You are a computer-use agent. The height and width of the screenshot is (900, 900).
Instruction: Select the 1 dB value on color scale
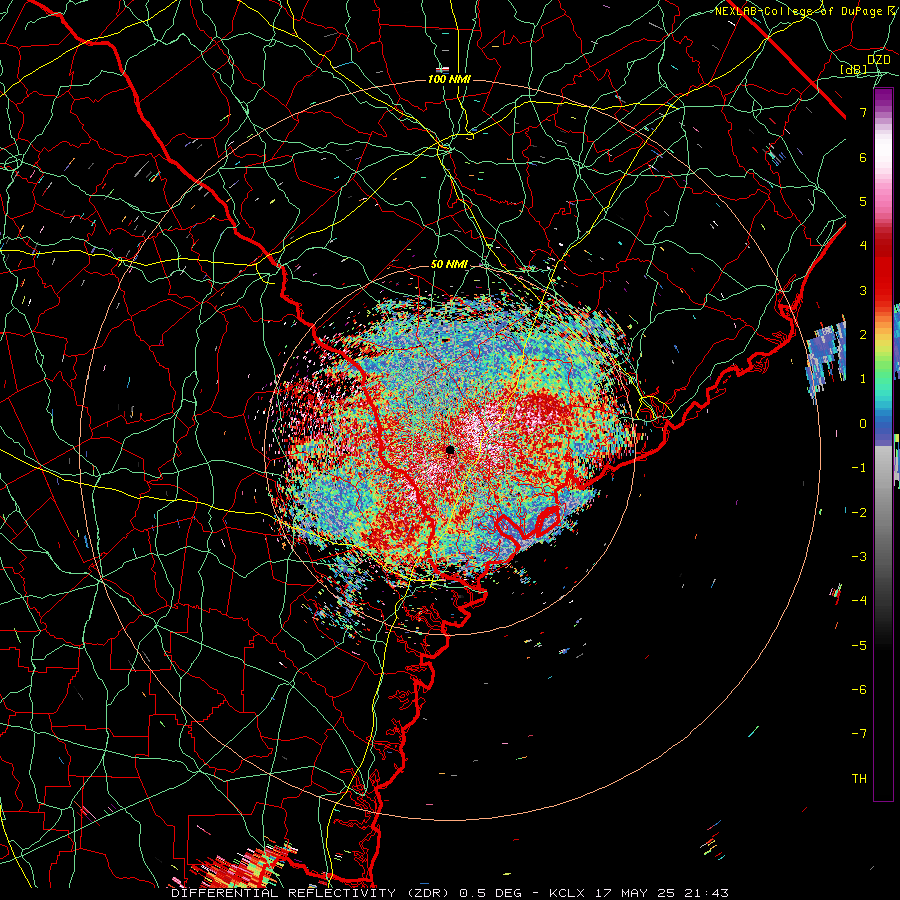[863, 379]
